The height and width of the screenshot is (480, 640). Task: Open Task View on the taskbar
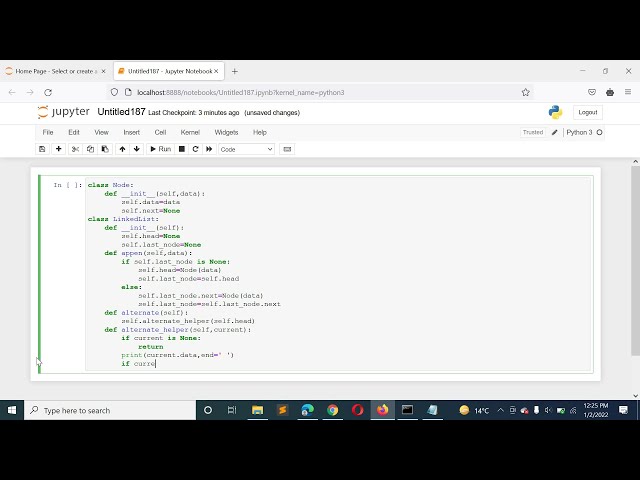point(232,410)
